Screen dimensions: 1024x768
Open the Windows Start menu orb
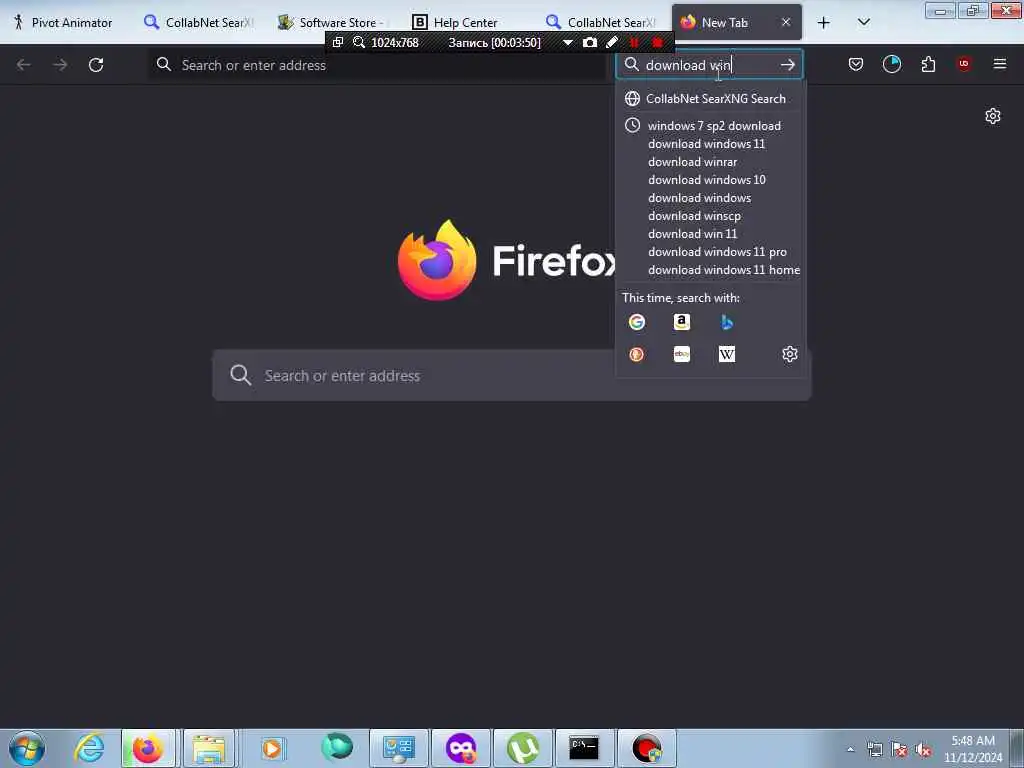27,748
